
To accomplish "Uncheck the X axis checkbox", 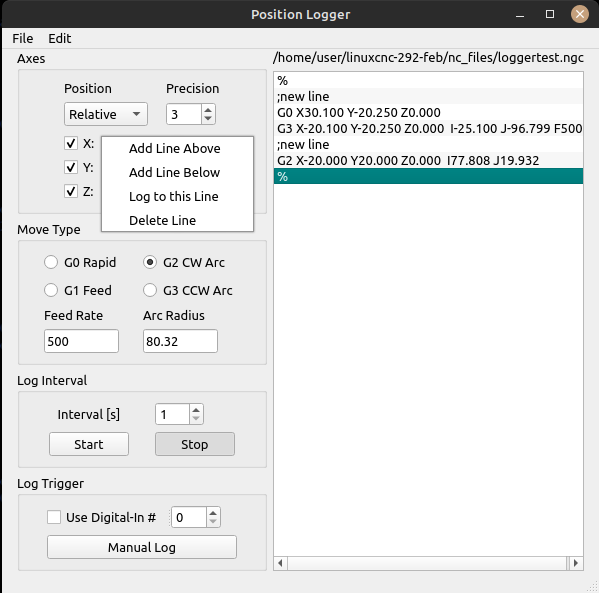I will 71,143.
